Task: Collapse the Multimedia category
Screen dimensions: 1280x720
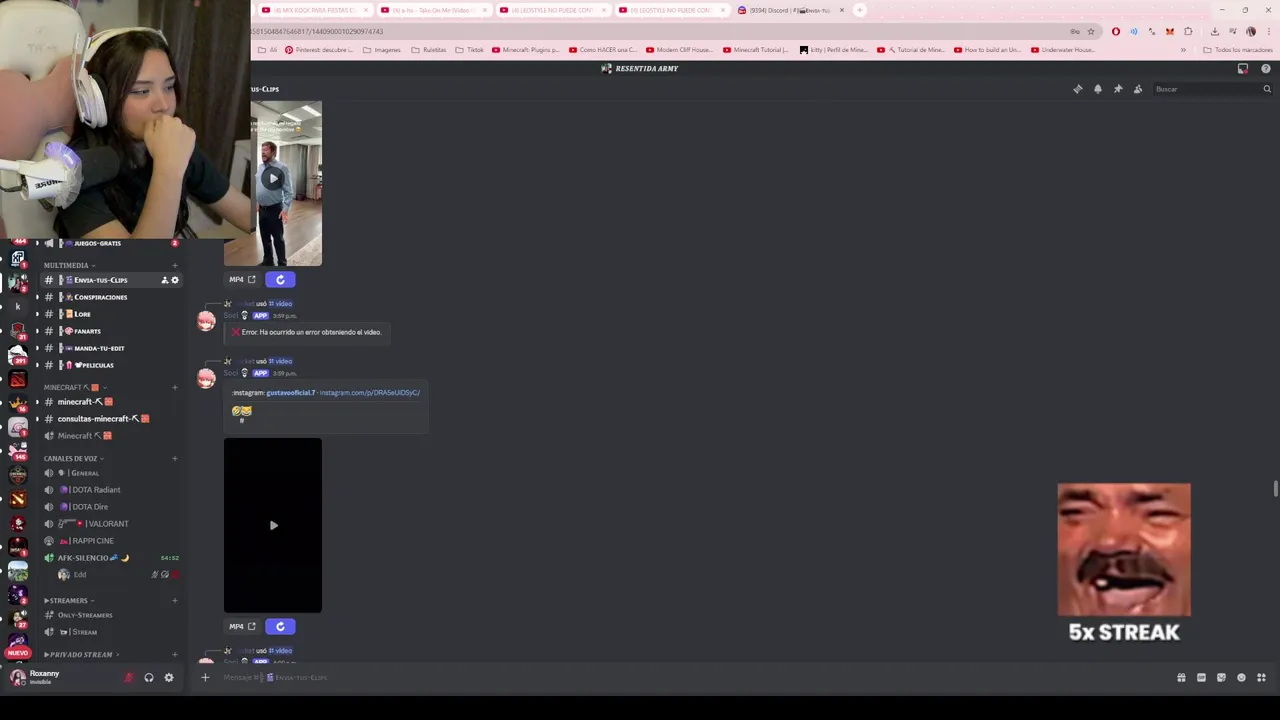Action: (69, 265)
